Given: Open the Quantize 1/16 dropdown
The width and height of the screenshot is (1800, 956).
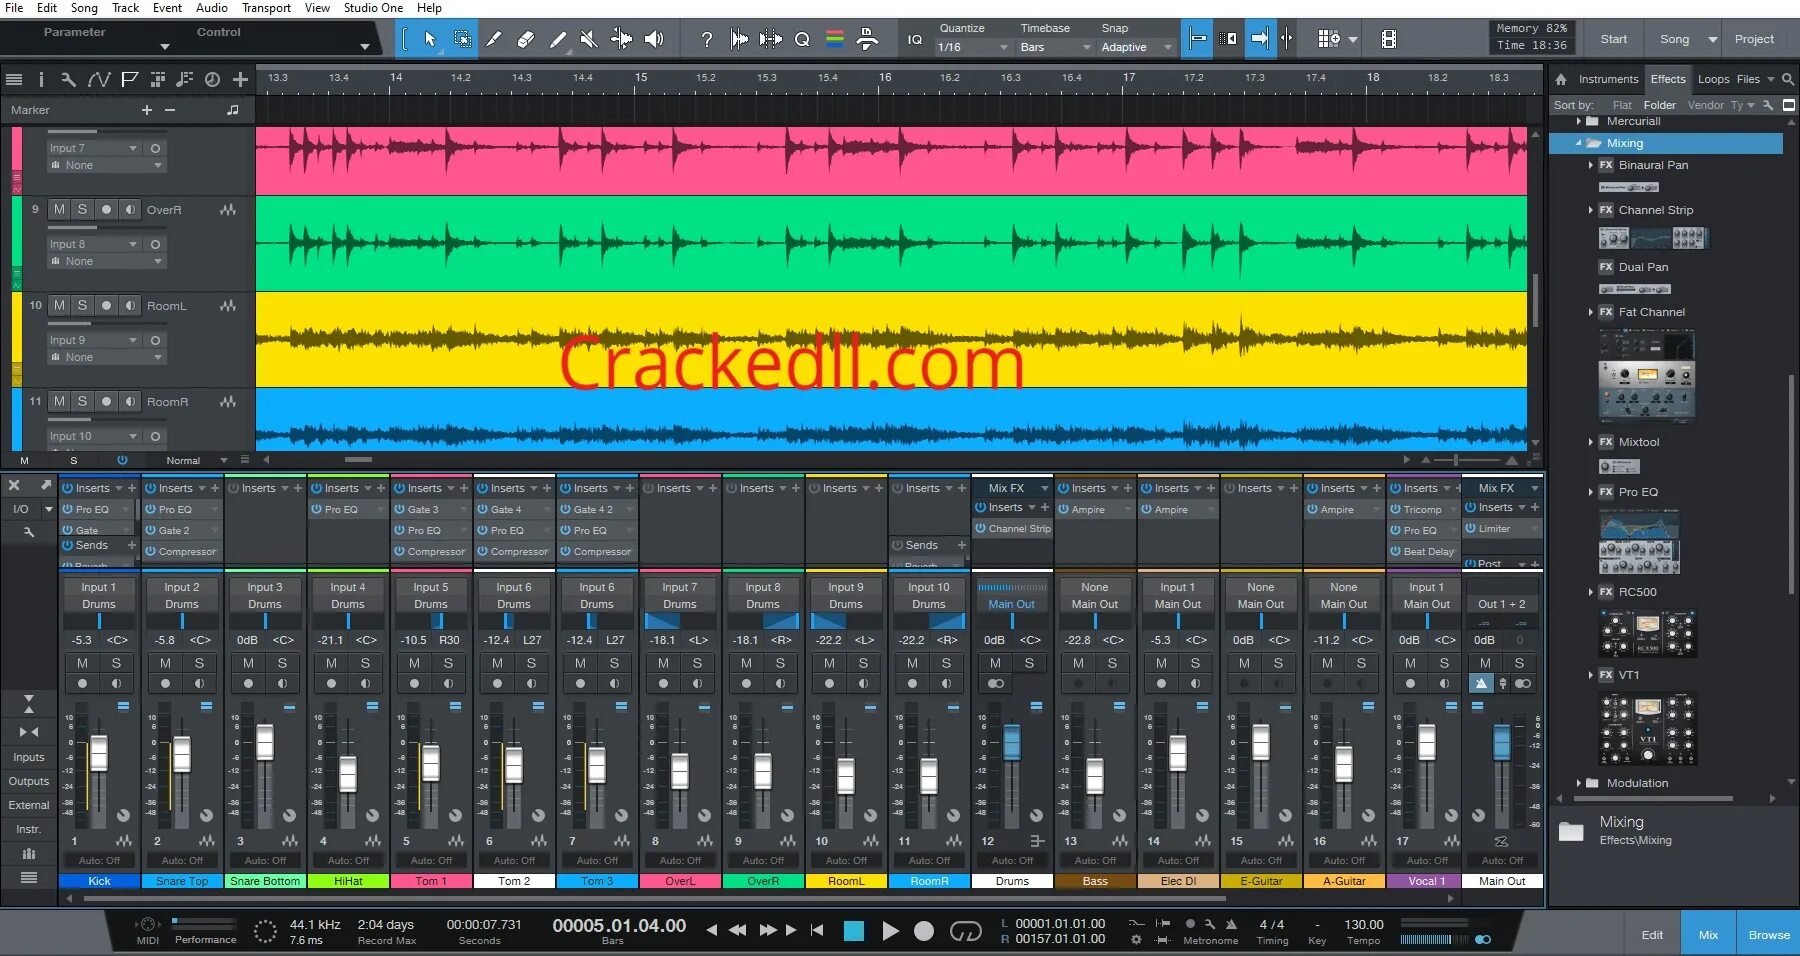Looking at the screenshot, I should pyautogui.click(x=973, y=47).
